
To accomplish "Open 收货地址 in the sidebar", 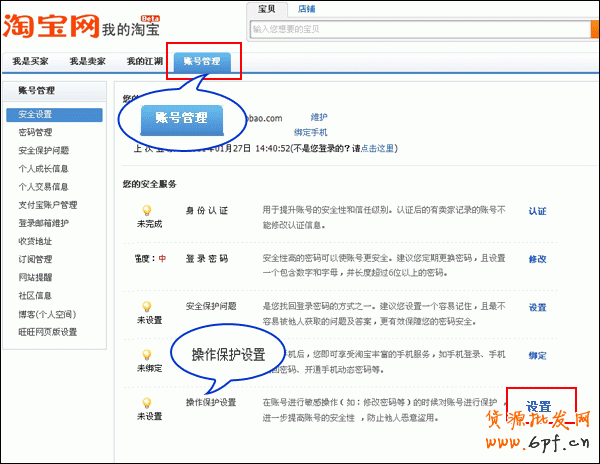I will click(35, 241).
